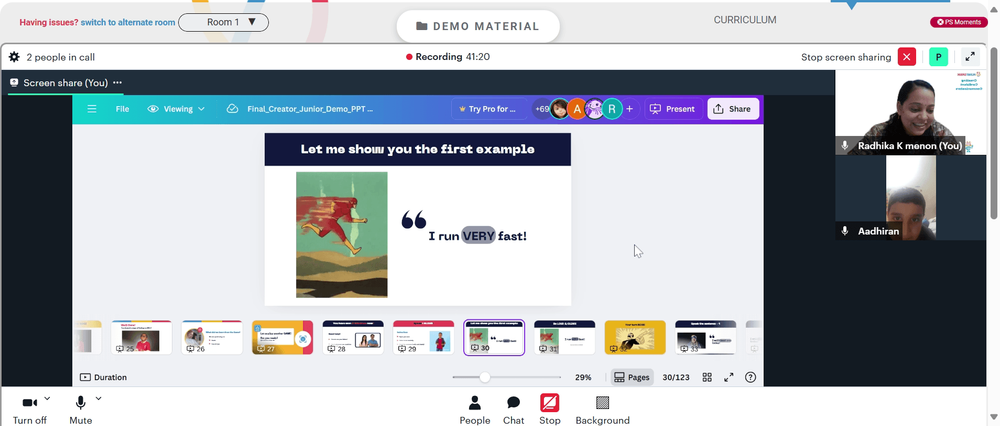Click the 2 people in call label

(x=61, y=57)
